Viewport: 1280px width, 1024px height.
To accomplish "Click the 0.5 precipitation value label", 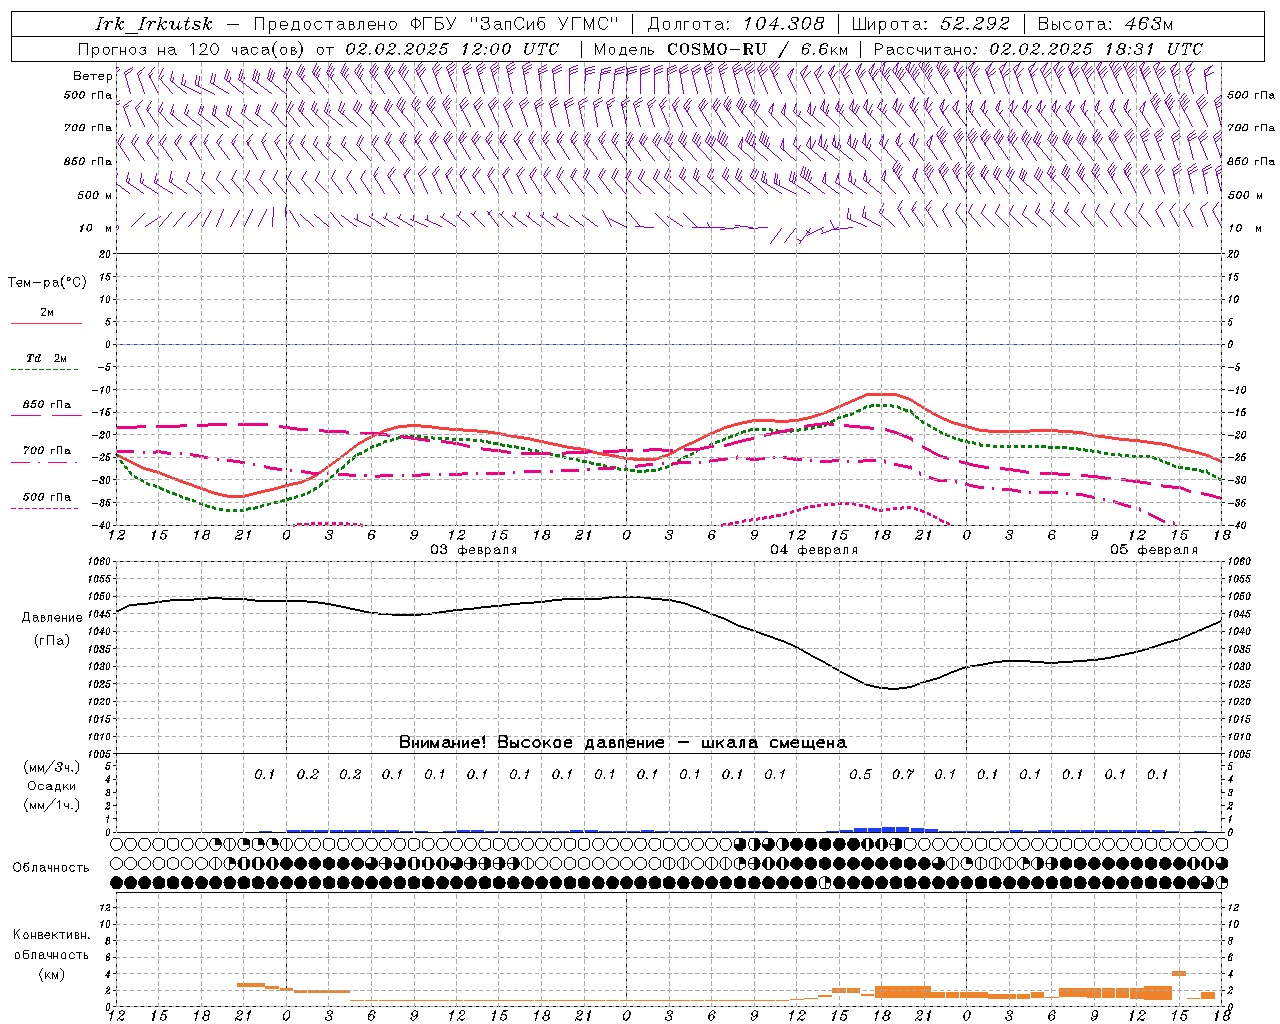I will click(x=860, y=774).
